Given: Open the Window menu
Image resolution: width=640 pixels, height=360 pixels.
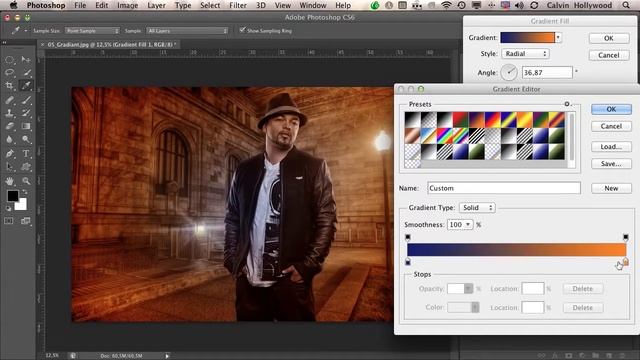Looking at the screenshot, I should 313,5.
